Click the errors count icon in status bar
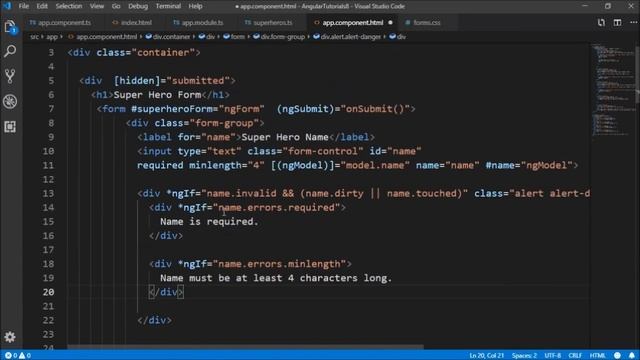The width and height of the screenshot is (640, 360). (x=8, y=356)
